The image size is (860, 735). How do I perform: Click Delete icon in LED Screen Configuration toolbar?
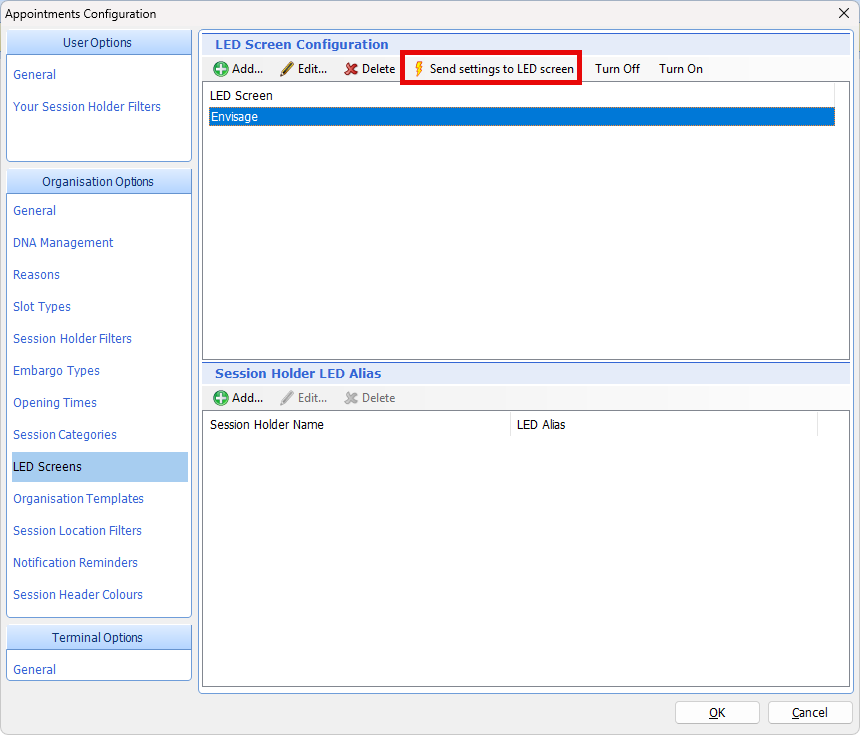tap(351, 69)
